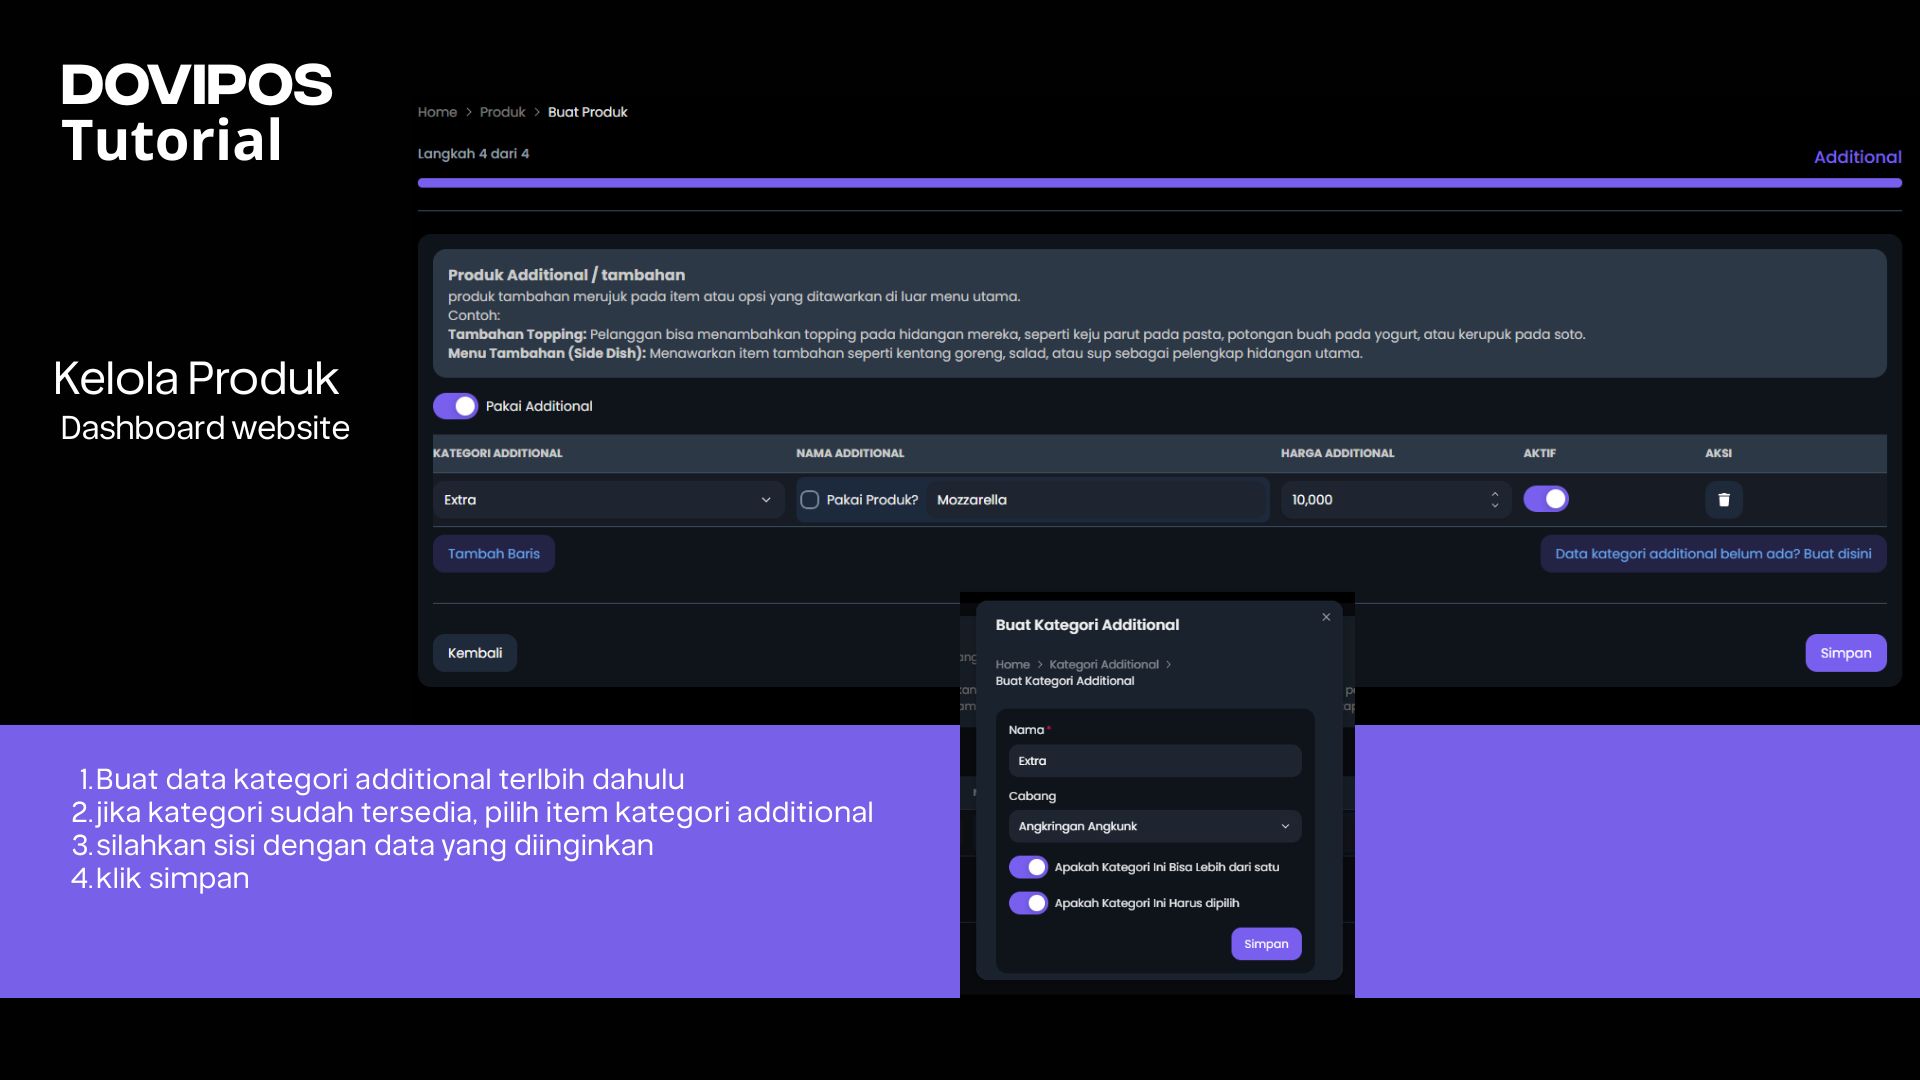Image resolution: width=1920 pixels, height=1080 pixels.
Task: Delete the Mozzarella additional row
Action: [x=1723, y=500]
